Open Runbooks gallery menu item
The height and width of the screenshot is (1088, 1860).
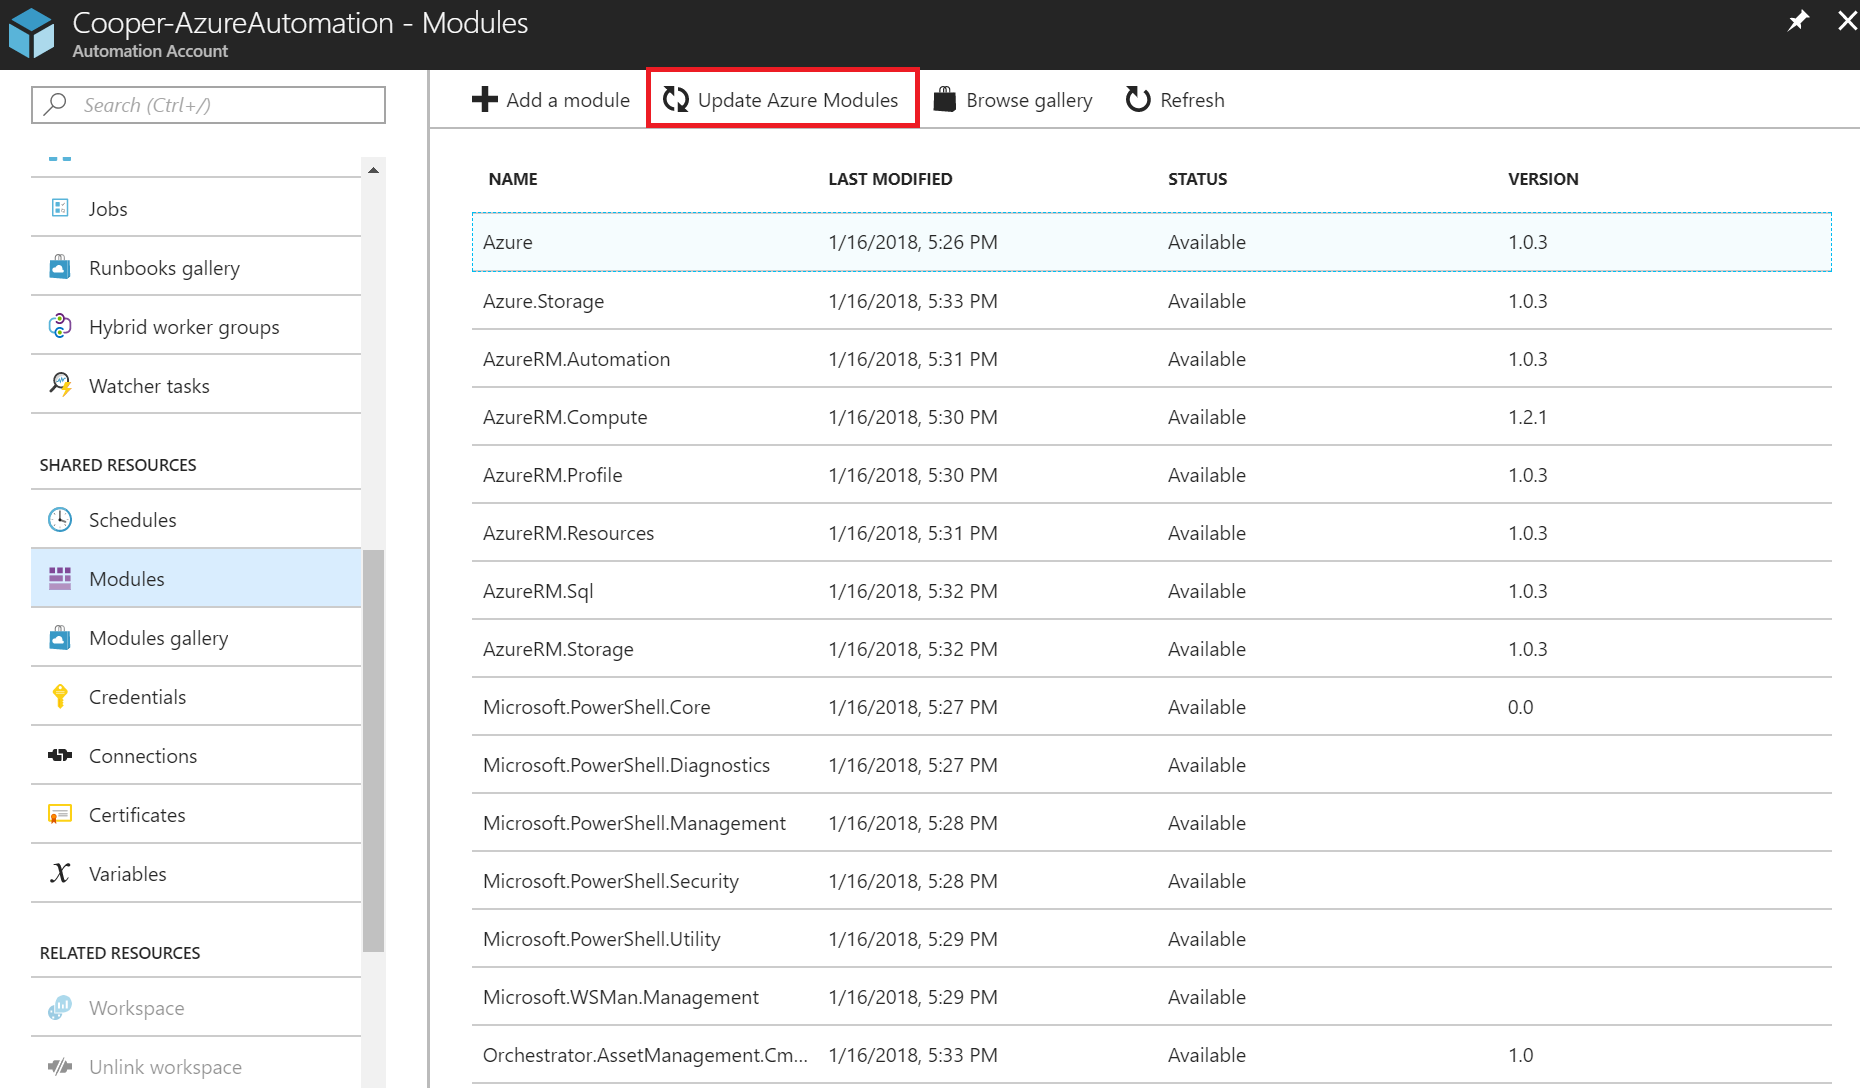point(196,267)
